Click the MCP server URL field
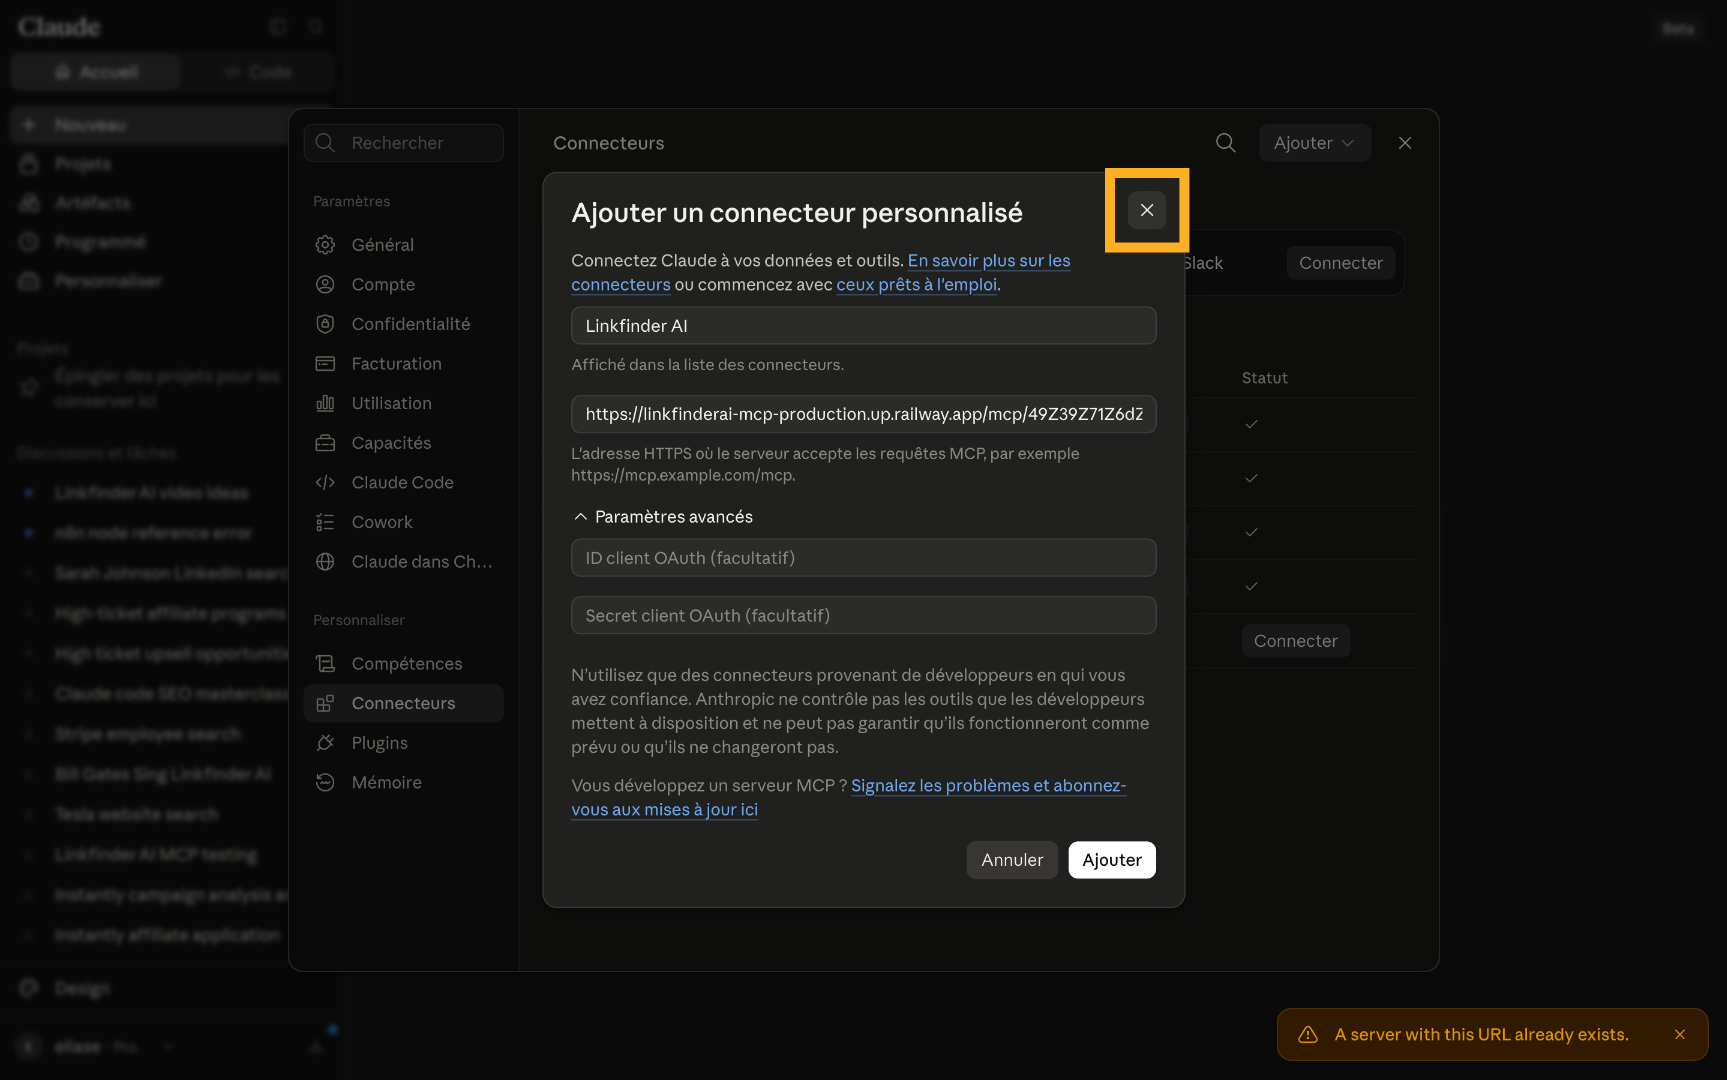Screen dimensions: 1727x1080 tap(864, 414)
